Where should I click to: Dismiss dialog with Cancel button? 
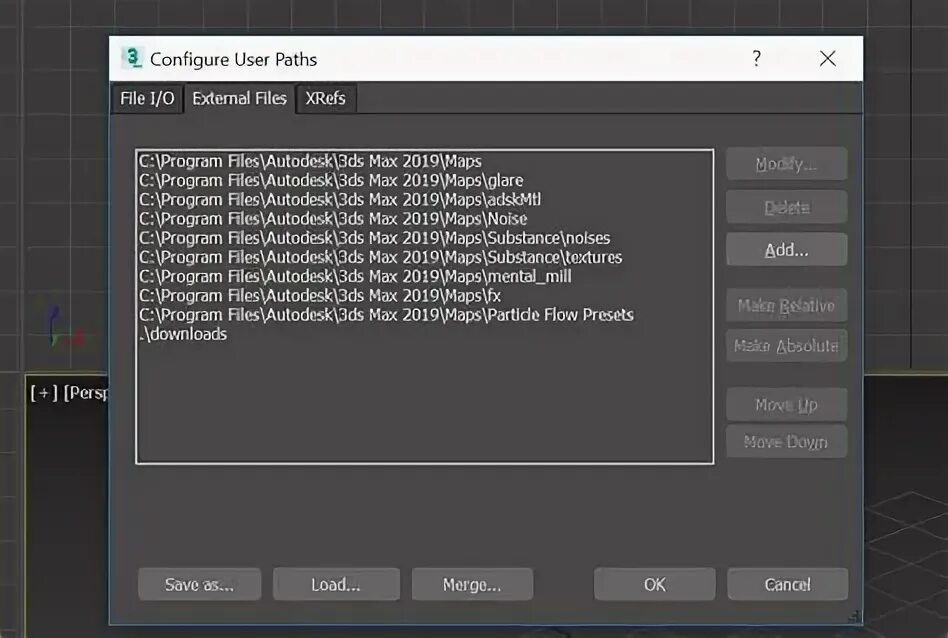788,584
